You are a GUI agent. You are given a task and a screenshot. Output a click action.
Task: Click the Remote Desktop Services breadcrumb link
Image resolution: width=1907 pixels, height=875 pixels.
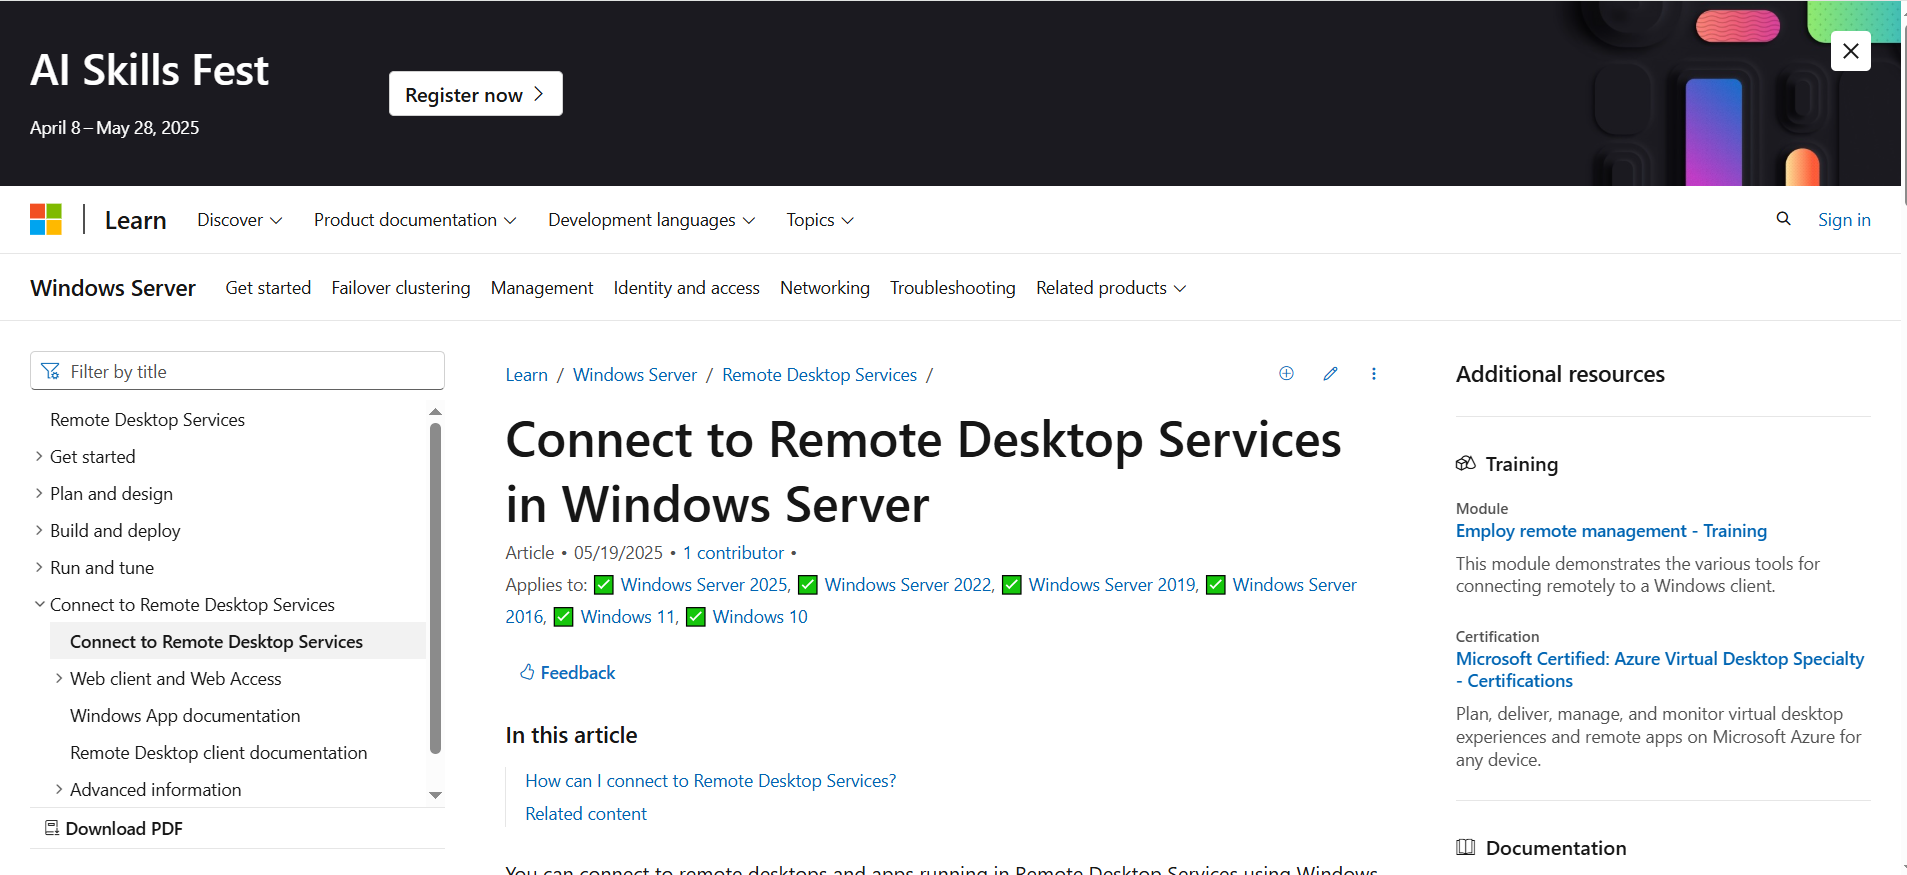click(820, 375)
